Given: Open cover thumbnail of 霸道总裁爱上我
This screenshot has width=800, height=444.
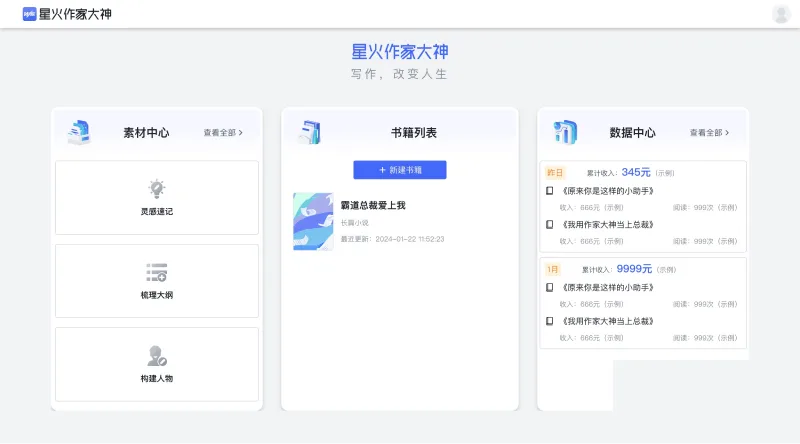Looking at the screenshot, I should pyautogui.click(x=313, y=221).
